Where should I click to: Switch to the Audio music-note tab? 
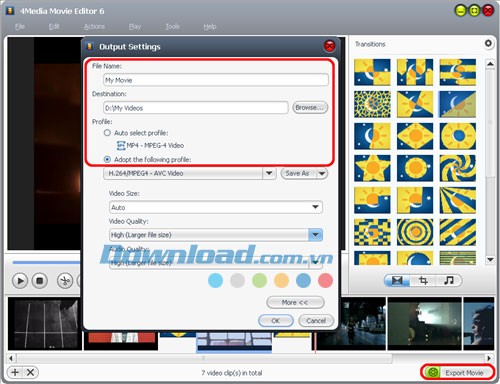tap(449, 281)
